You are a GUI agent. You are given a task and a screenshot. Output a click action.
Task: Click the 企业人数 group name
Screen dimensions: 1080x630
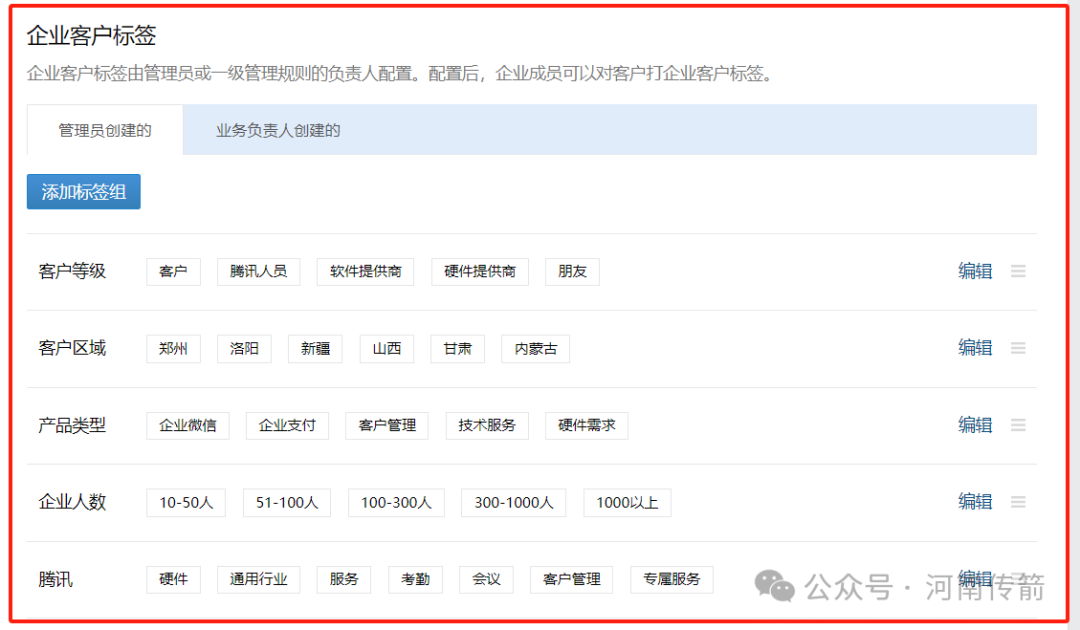(x=72, y=502)
